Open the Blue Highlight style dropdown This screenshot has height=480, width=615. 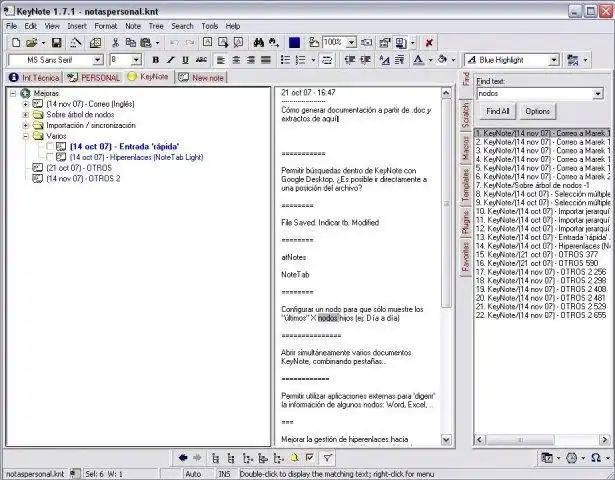click(x=553, y=60)
